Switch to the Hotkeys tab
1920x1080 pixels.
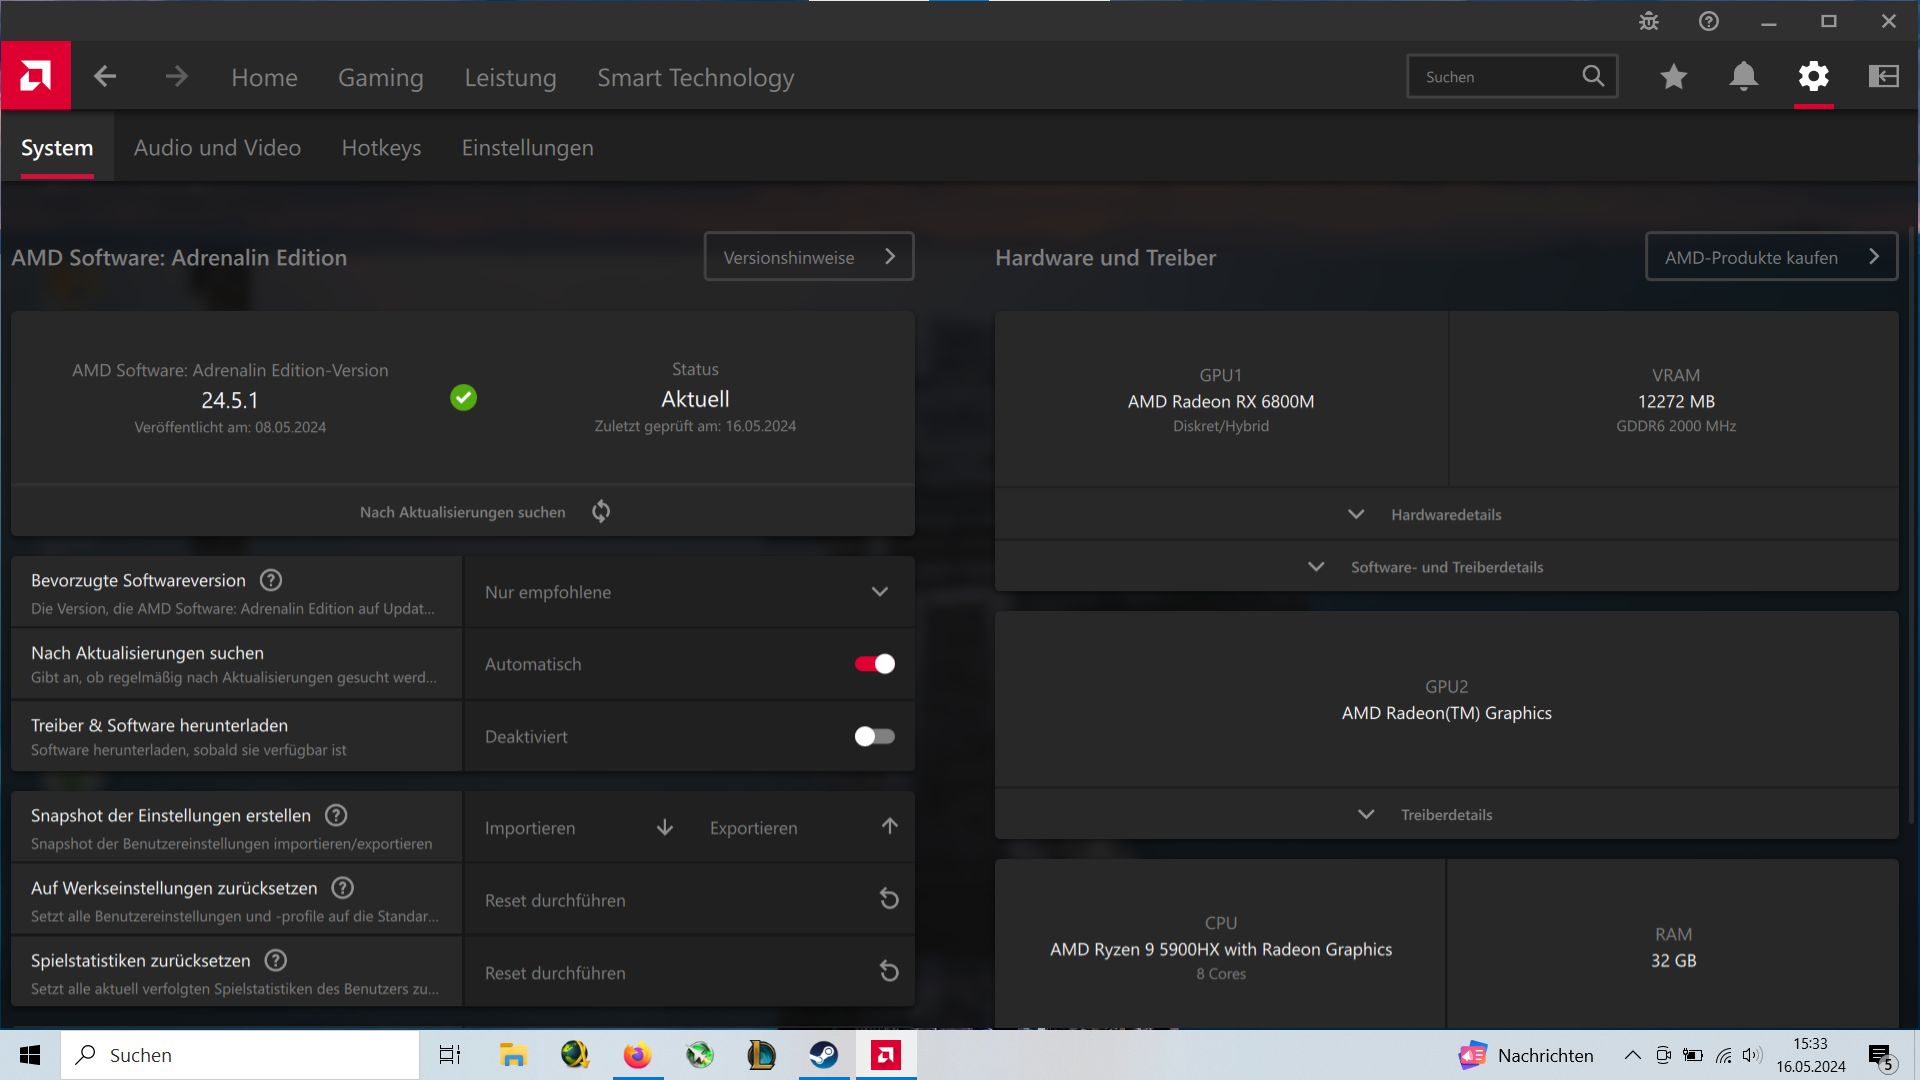click(381, 148)
